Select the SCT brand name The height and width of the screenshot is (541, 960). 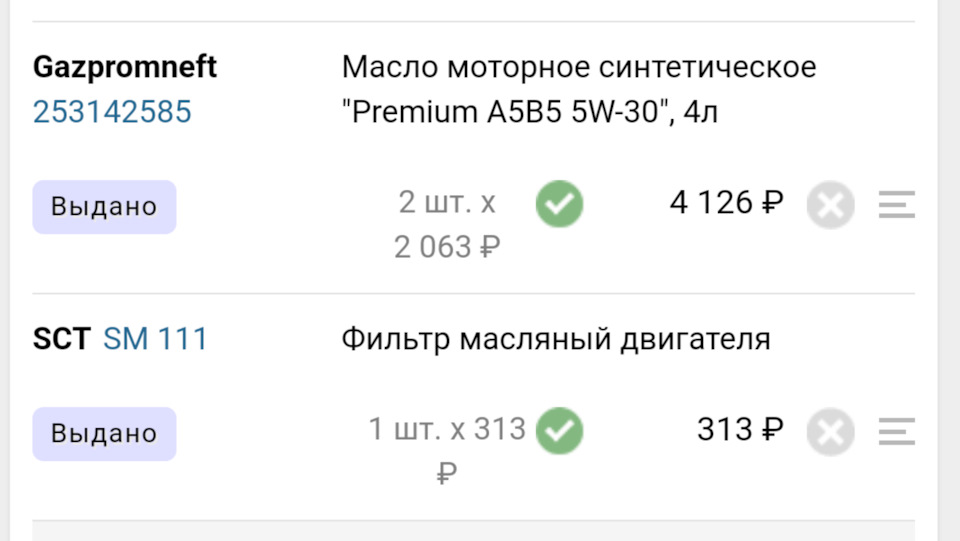pos(61,339)
